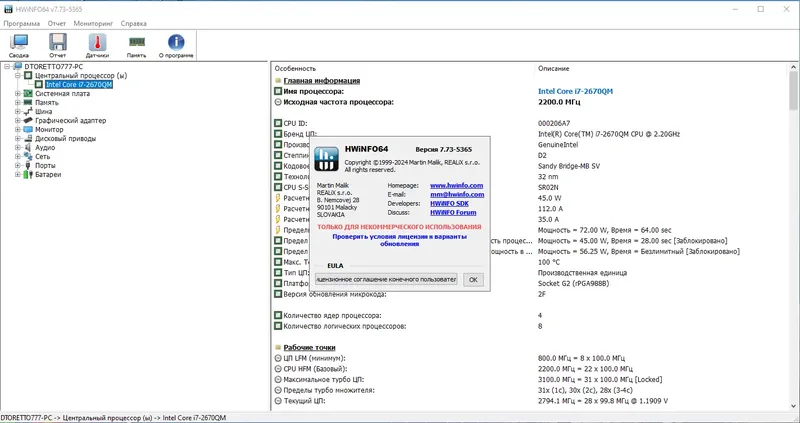This screenshot has height=423, width=800.
Task: Click the HWiNFO64 title bar app icon
Action: pos(8,9)
